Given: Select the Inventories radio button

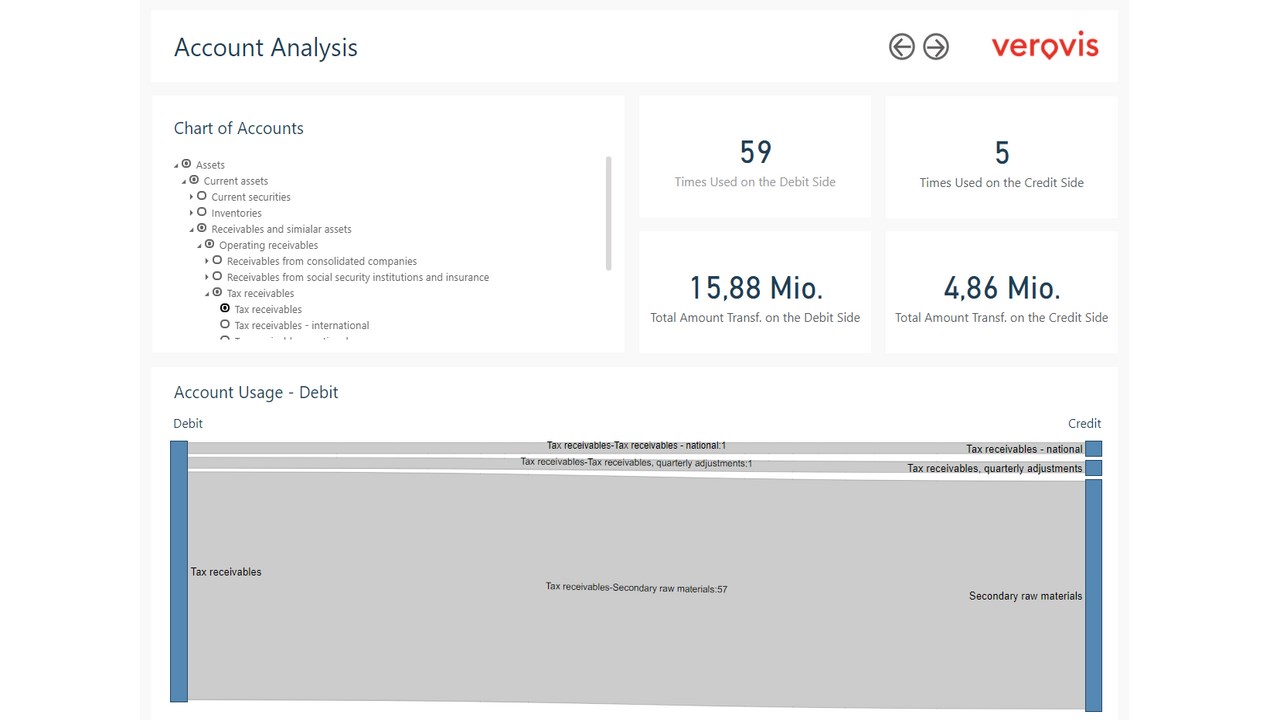Looking at the screenshot, I should 202,213.
